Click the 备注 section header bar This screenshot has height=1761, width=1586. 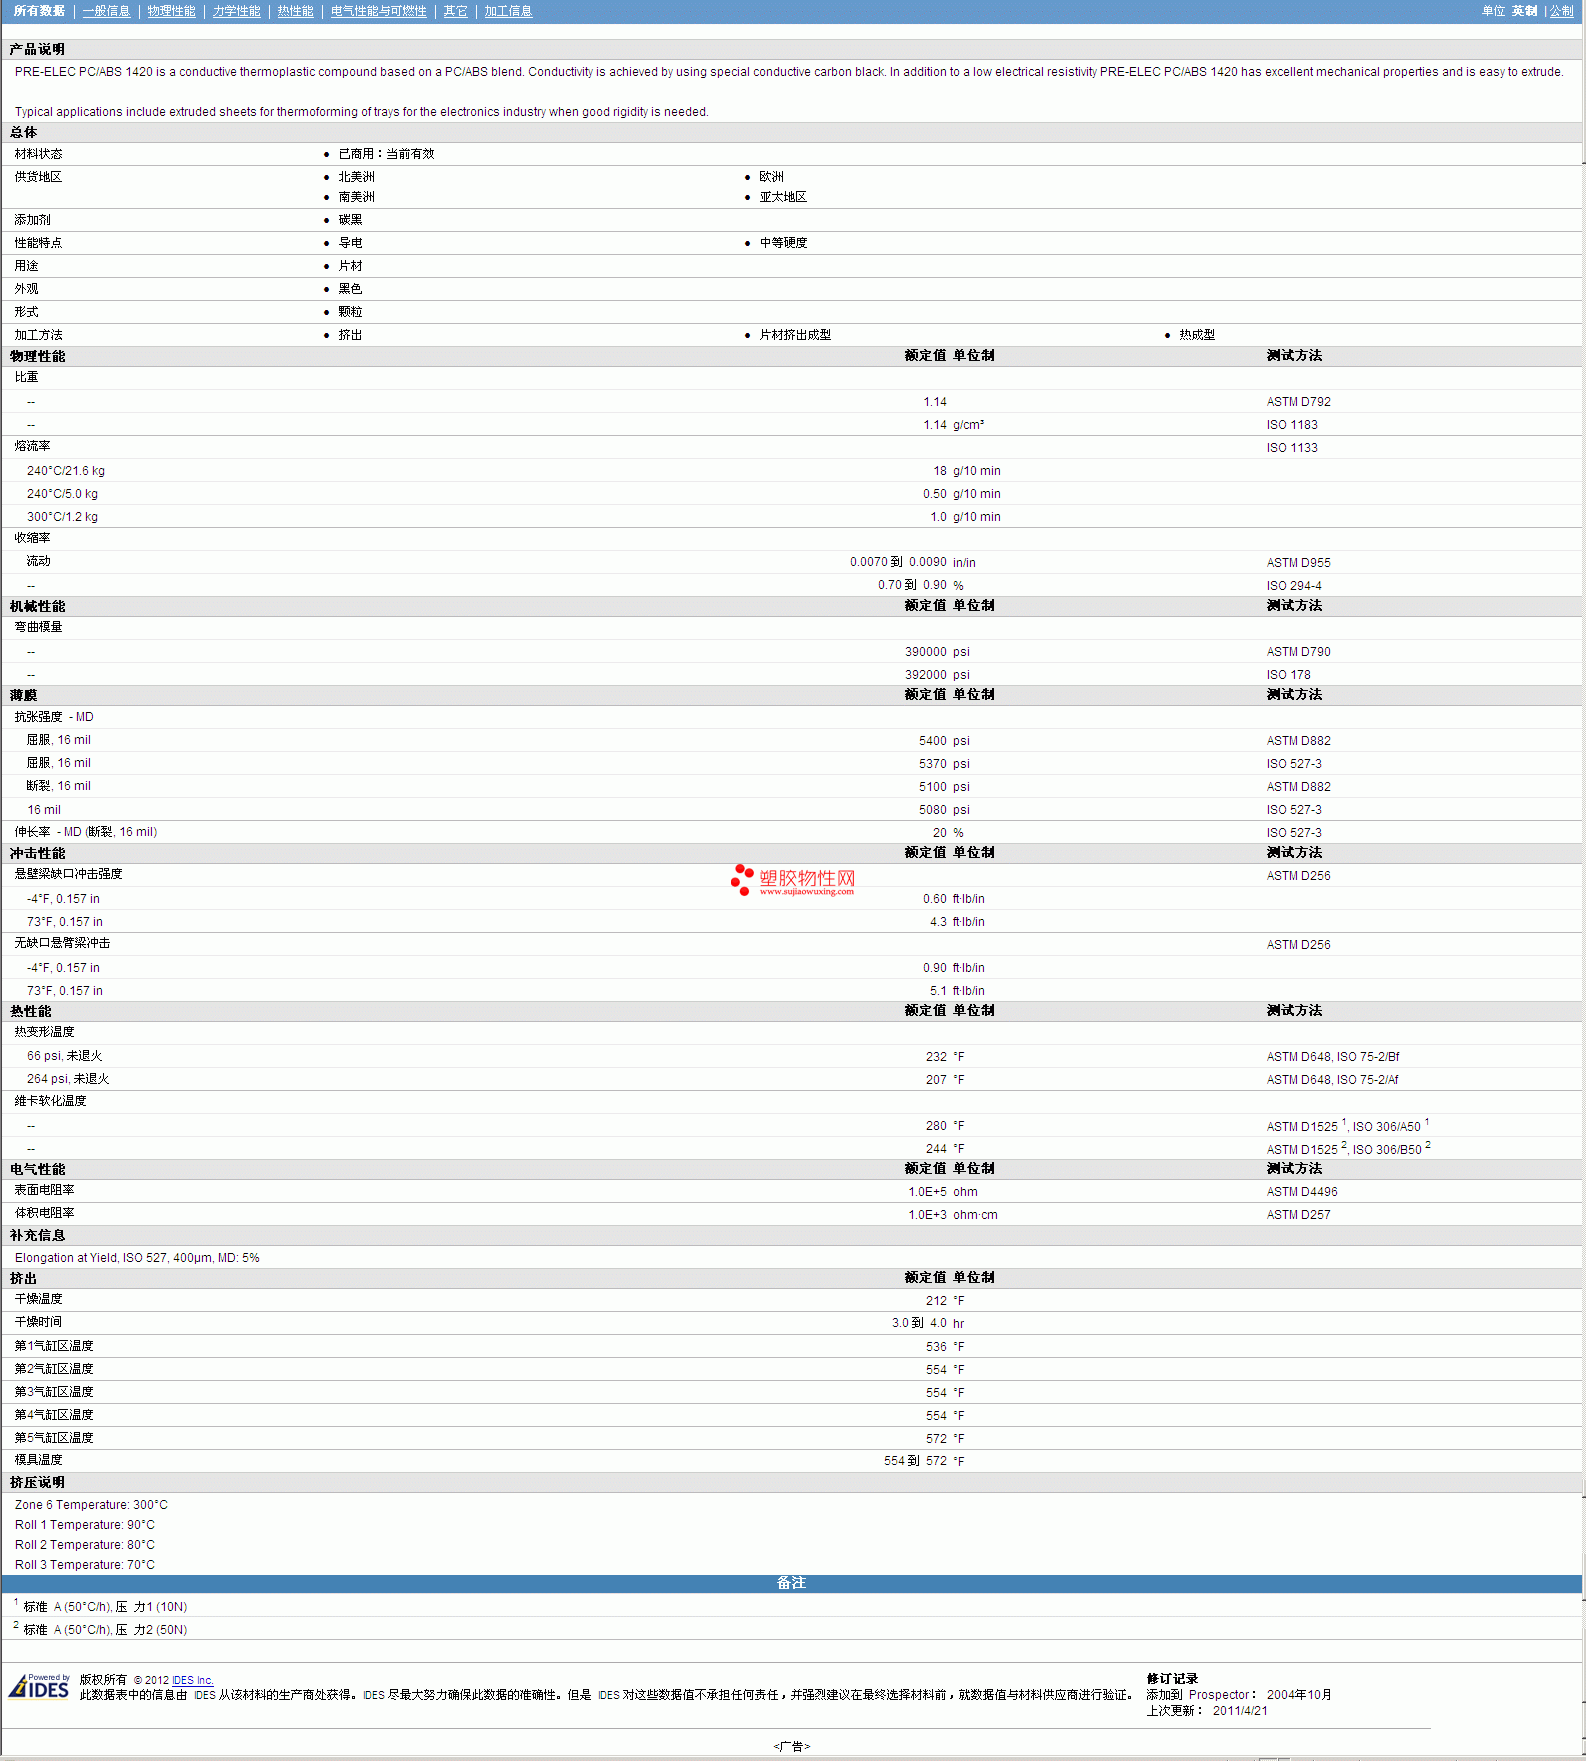pos(792,1583)
